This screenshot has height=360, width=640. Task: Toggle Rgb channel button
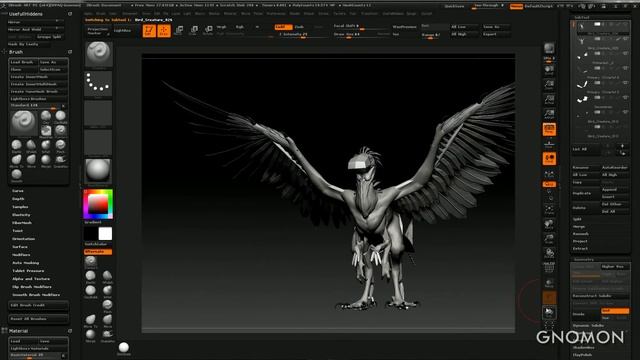[240, 27]
